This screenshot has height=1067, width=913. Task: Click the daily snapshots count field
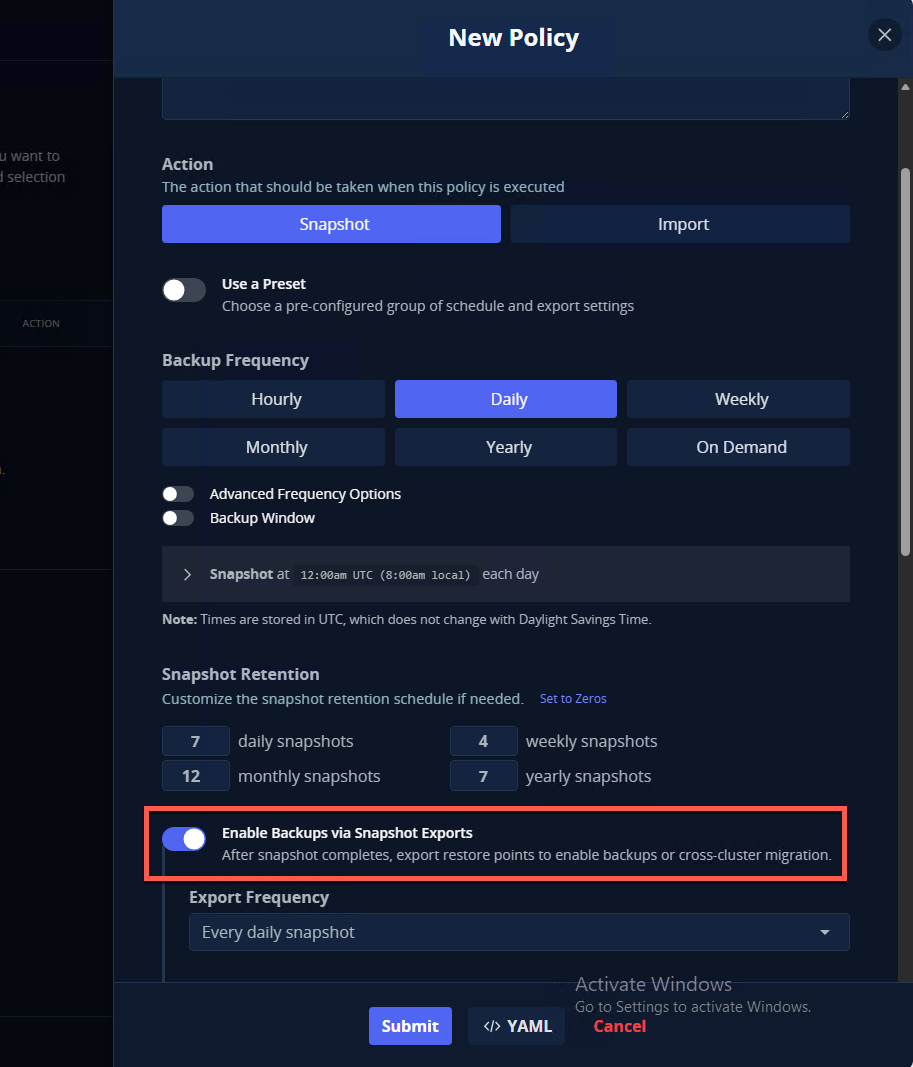point(196,741)
